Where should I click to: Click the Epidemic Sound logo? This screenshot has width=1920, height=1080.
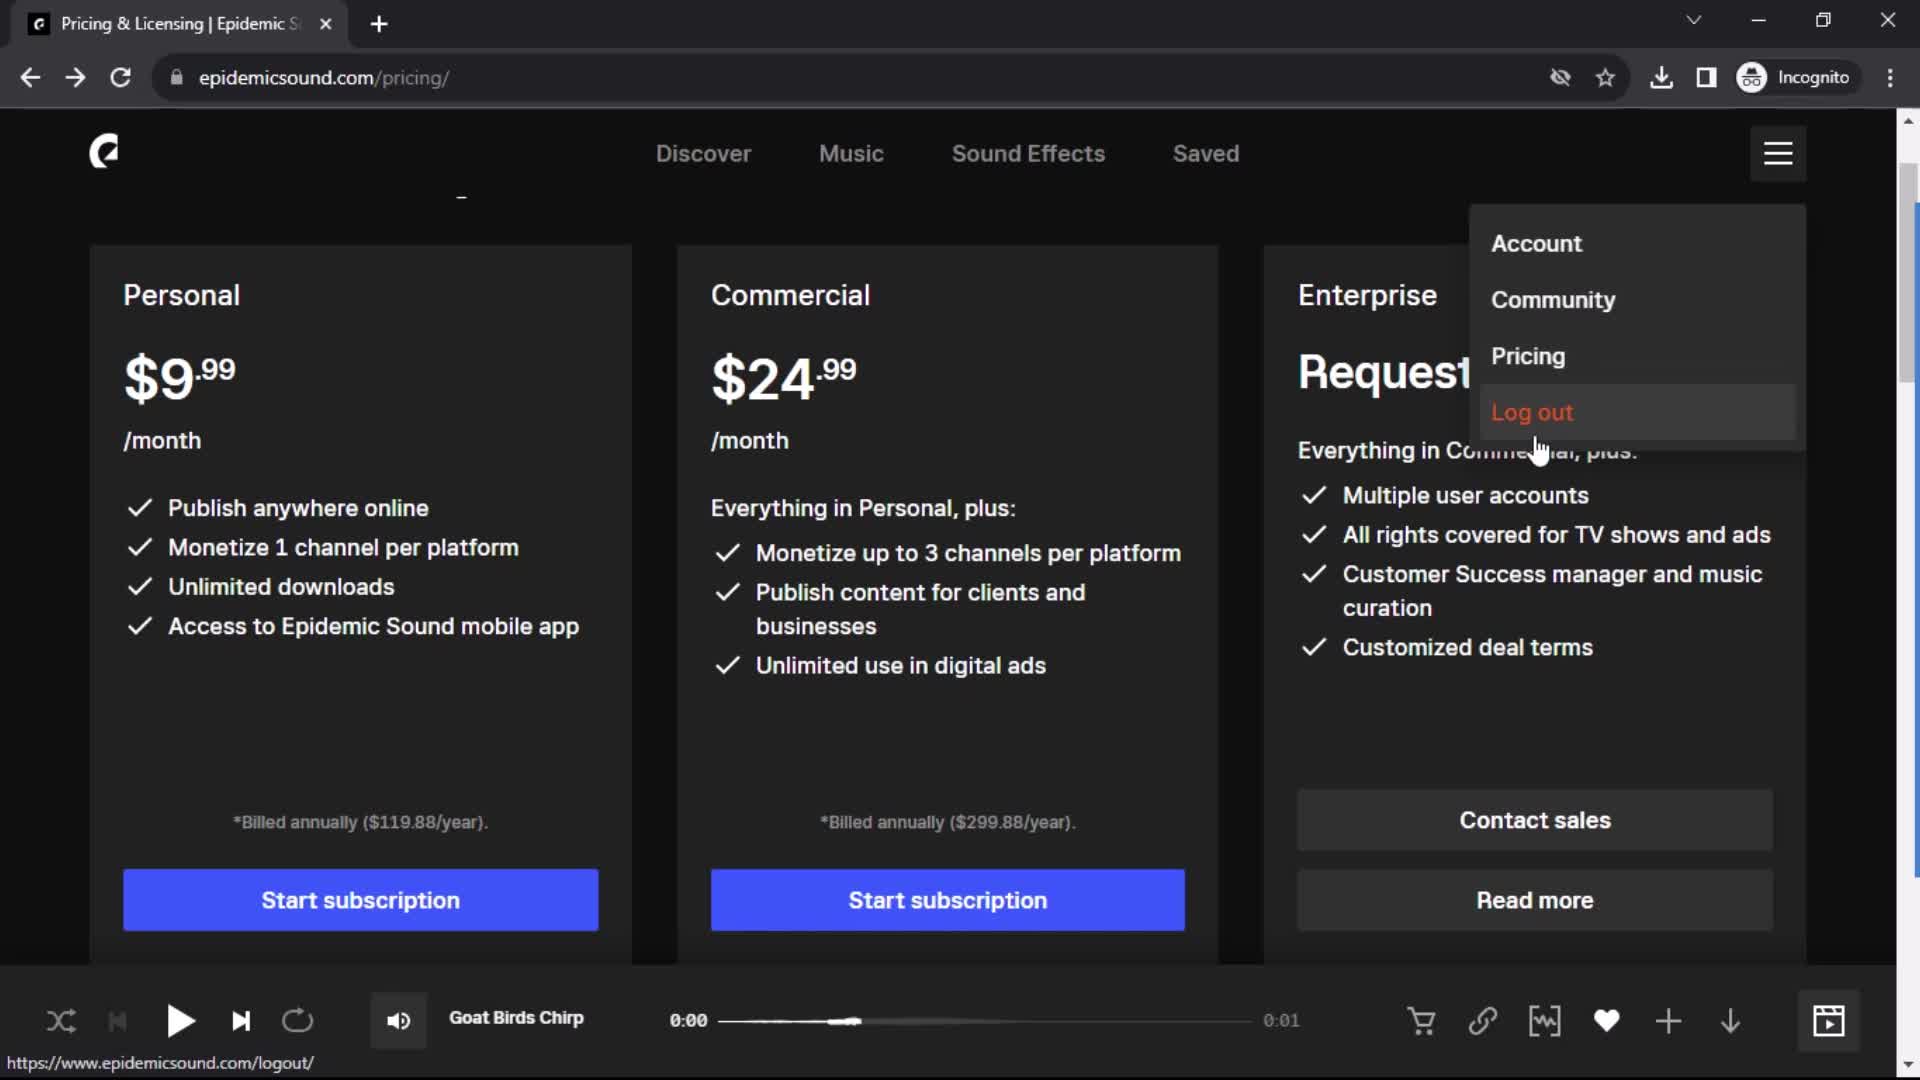104,152
